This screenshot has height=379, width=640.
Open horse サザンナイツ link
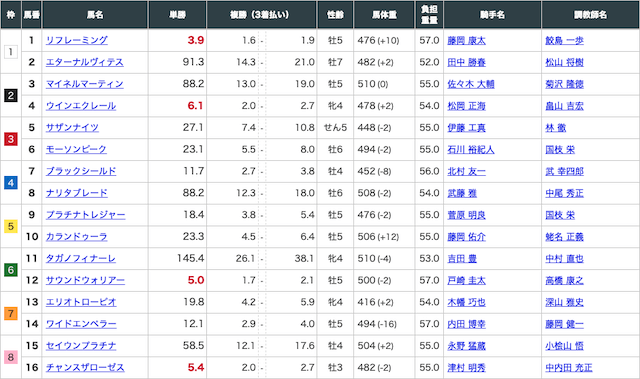[72, 128]
